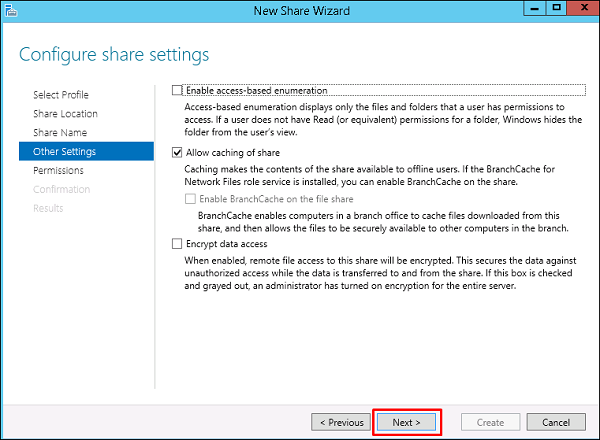Click the grayed-out Enable BranchCache checkbox
The width and height of the screenshot is (600, 440).
(x=192, y=199)
